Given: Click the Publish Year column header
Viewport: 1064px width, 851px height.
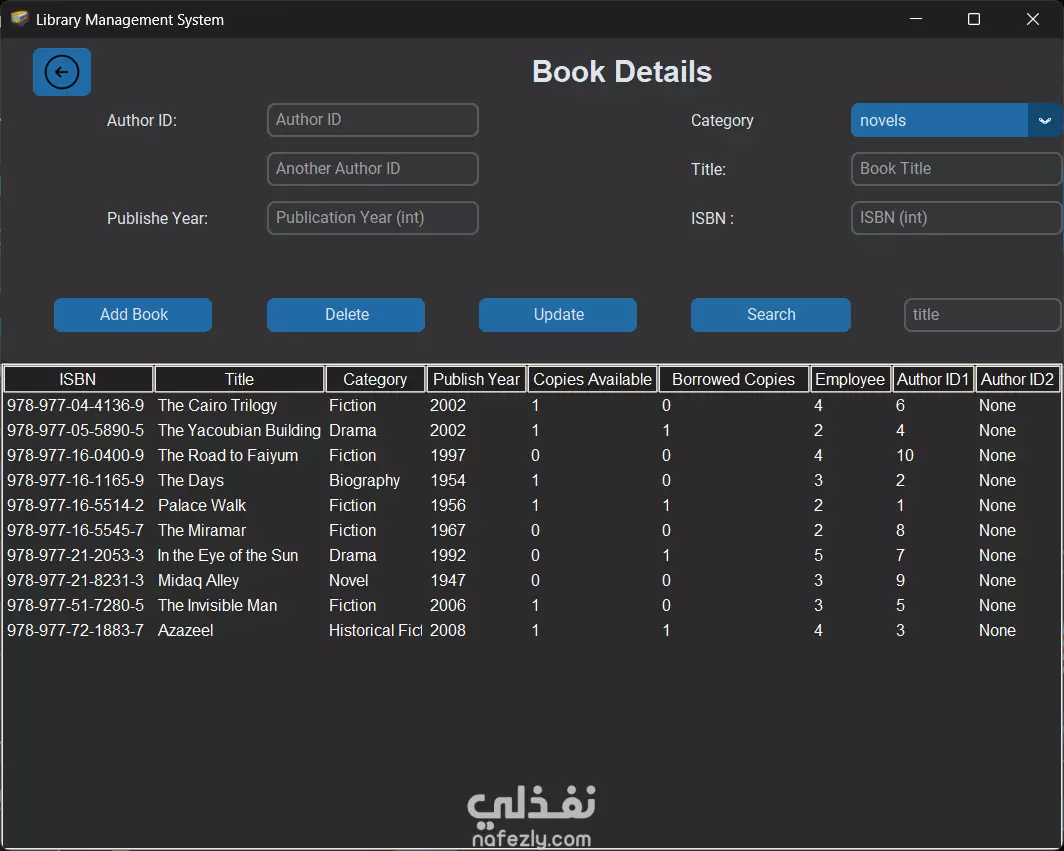Looking at the screenshot, I should [x=476, y=379].
